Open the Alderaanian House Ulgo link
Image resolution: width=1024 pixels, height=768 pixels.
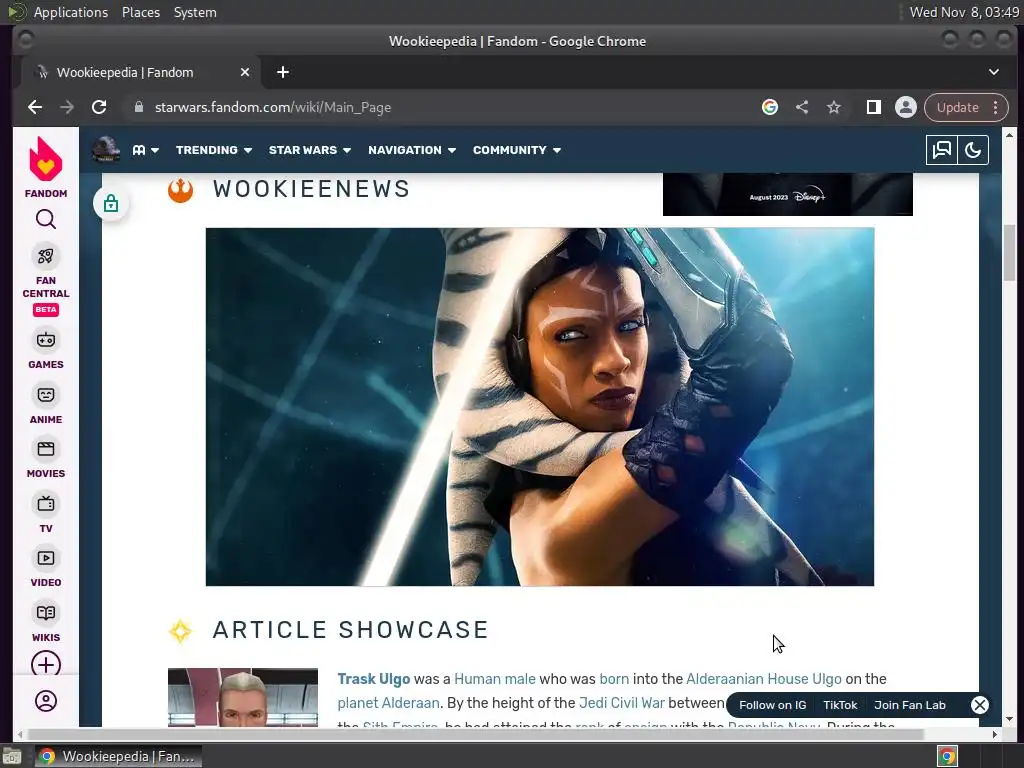coord(763,679)
